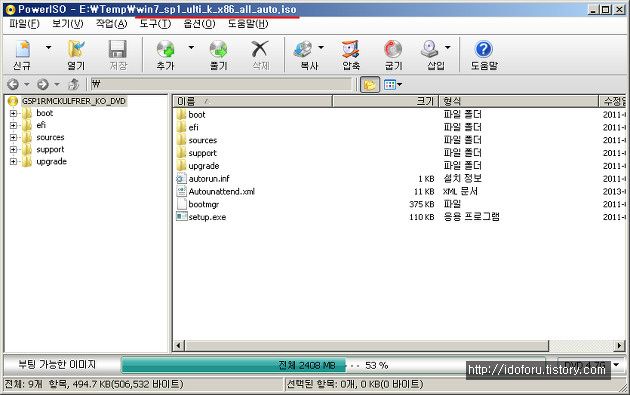Viewport: 630px width, 395px height.
Task: Select support folder in file list
Action: [x=202, y=153]
